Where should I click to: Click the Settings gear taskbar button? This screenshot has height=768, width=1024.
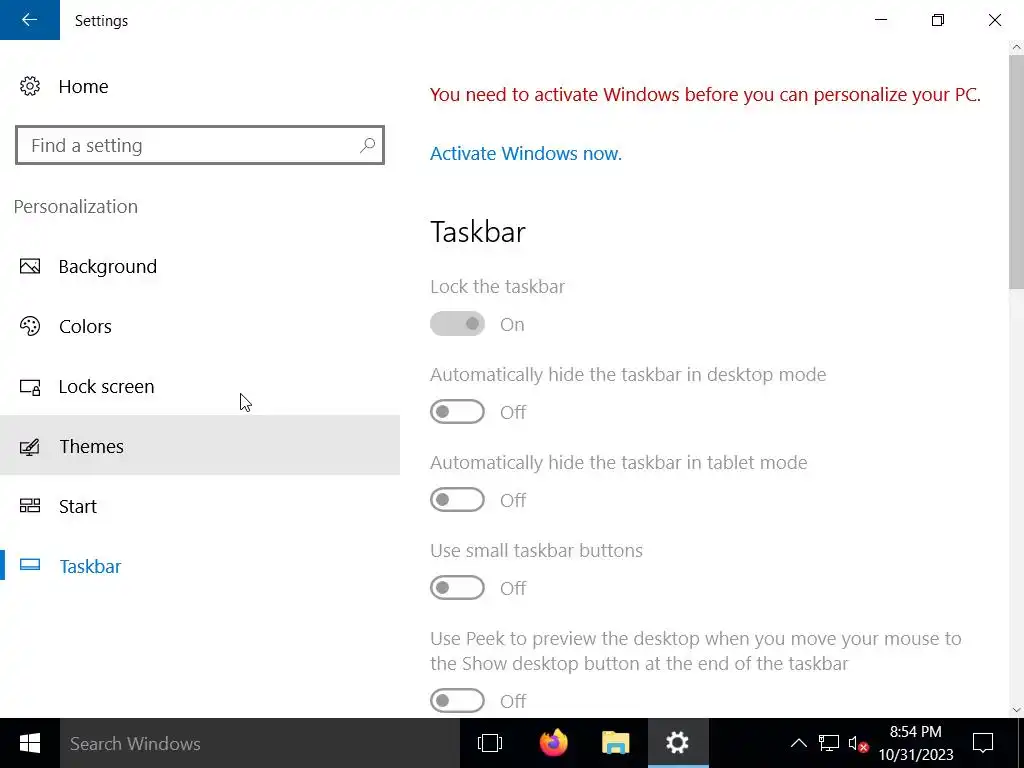click(677, 743)
